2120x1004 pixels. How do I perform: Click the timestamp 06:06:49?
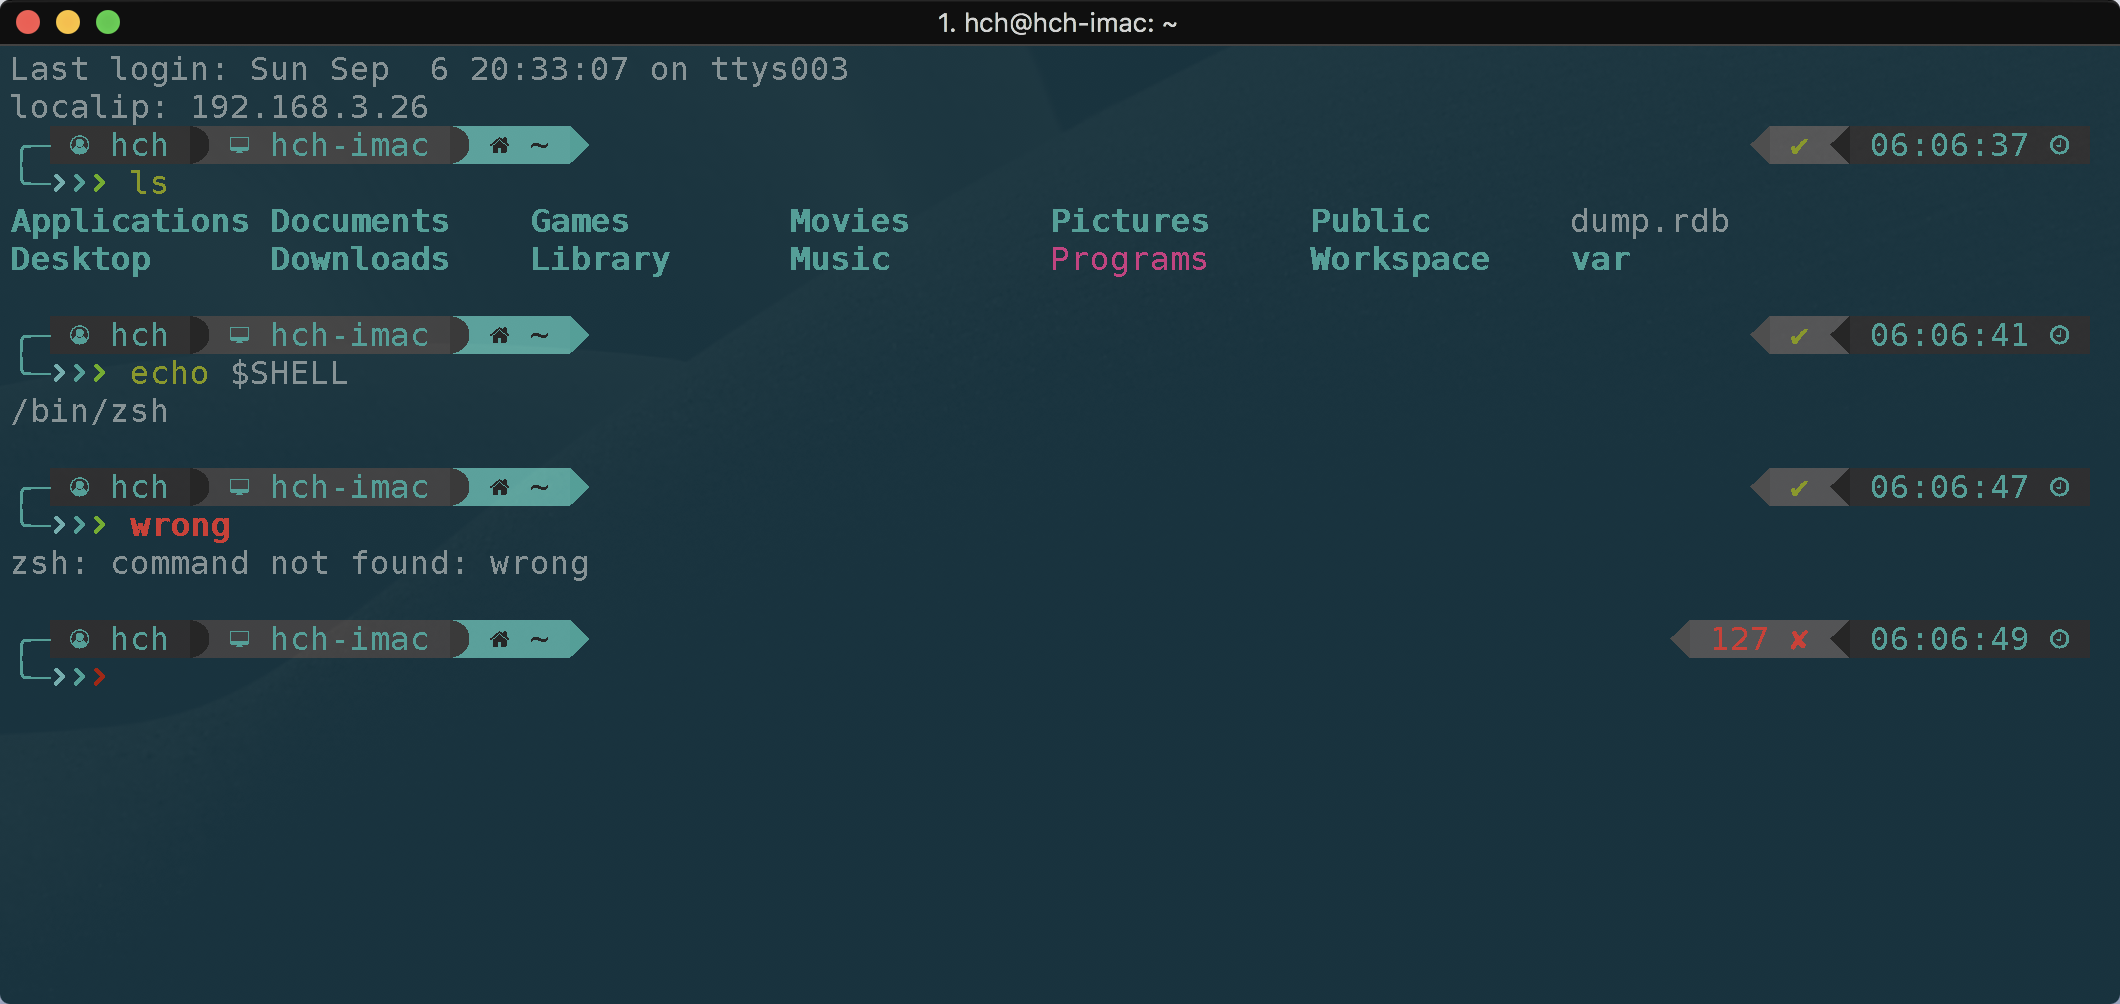(x=1949, y=639)
